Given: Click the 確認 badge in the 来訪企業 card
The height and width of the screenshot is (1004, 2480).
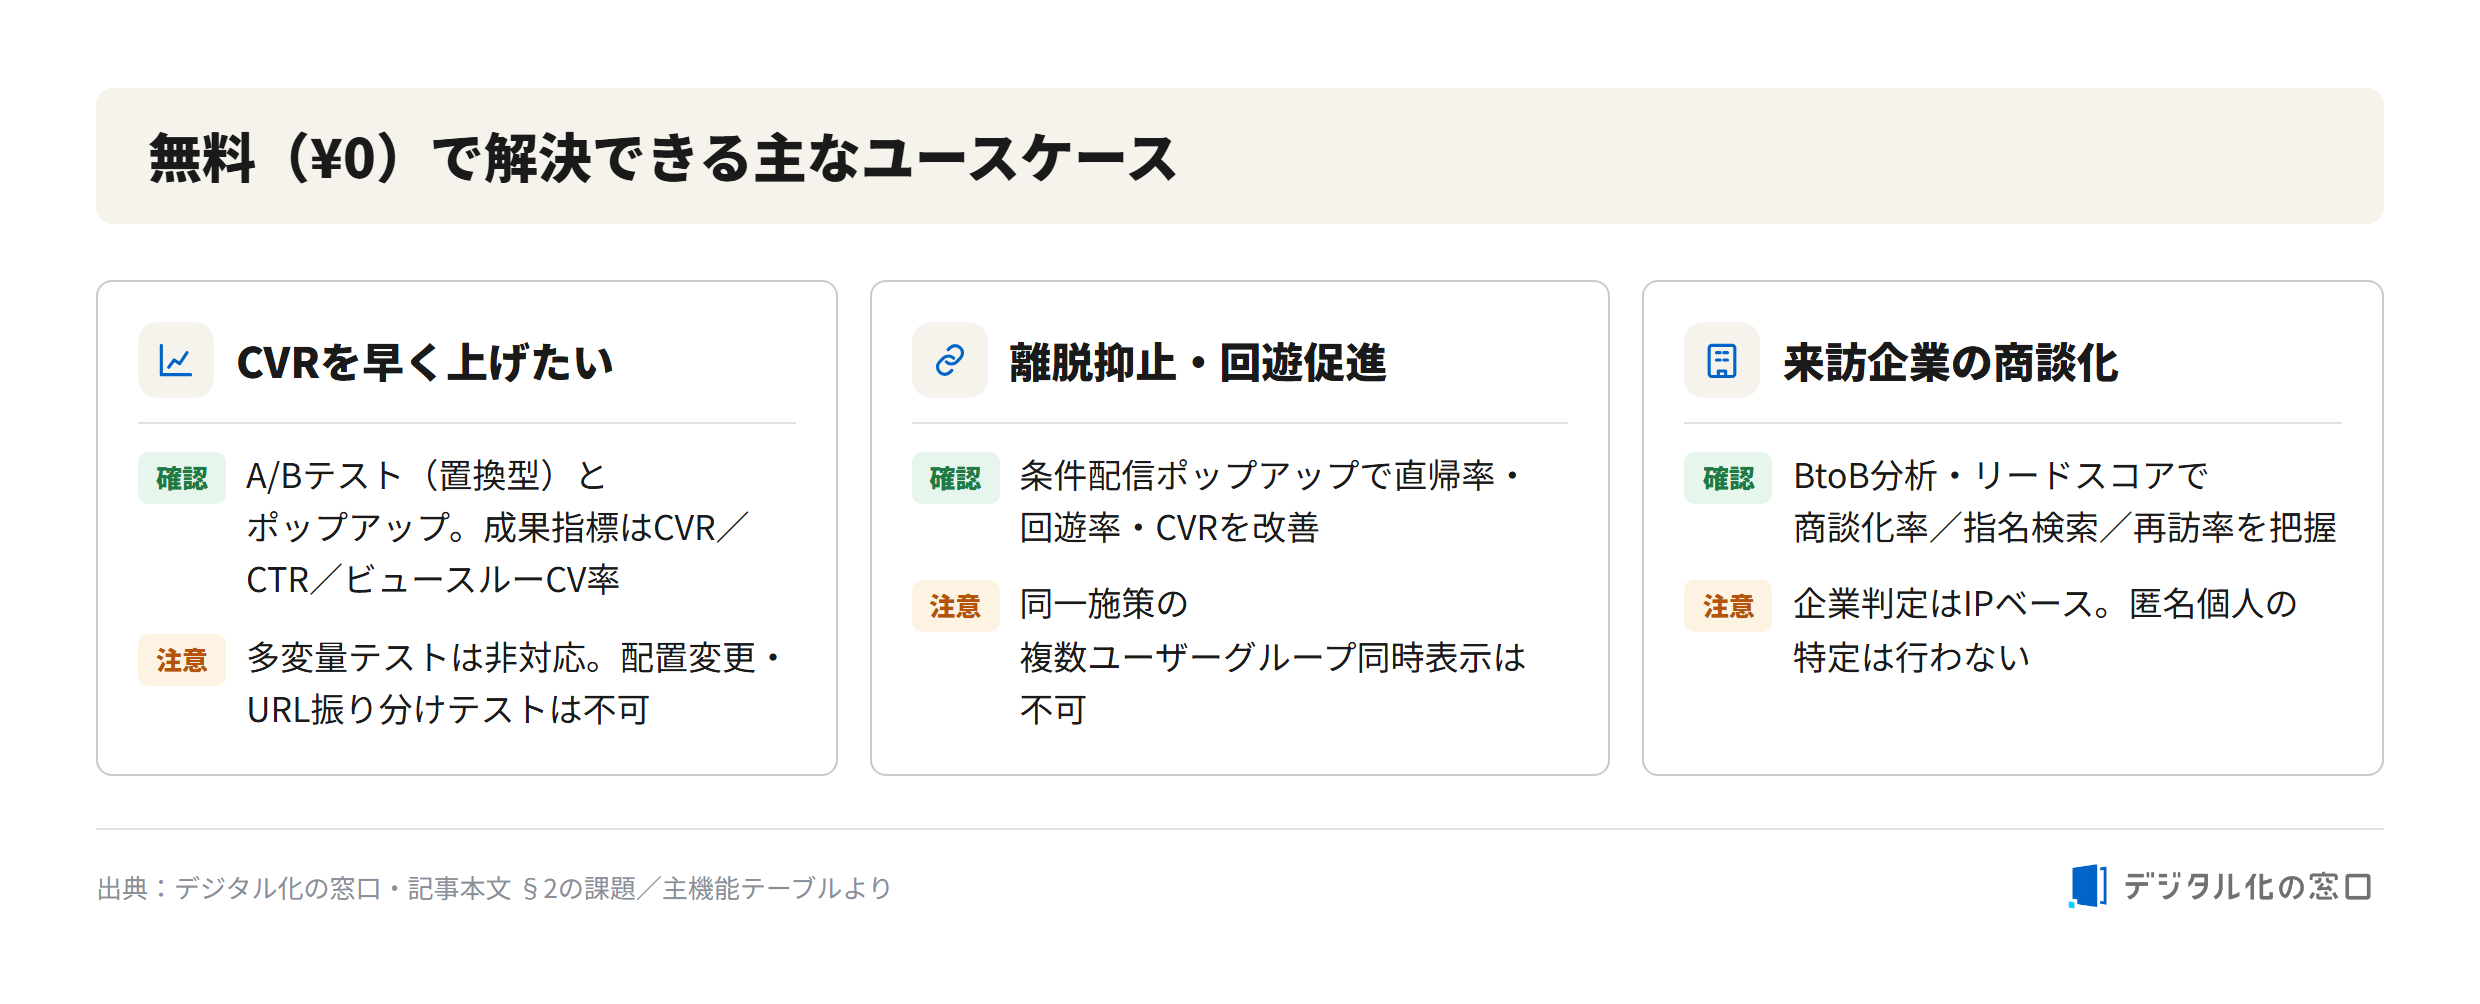Looking at the screenshot, I should coord(1728,478).
